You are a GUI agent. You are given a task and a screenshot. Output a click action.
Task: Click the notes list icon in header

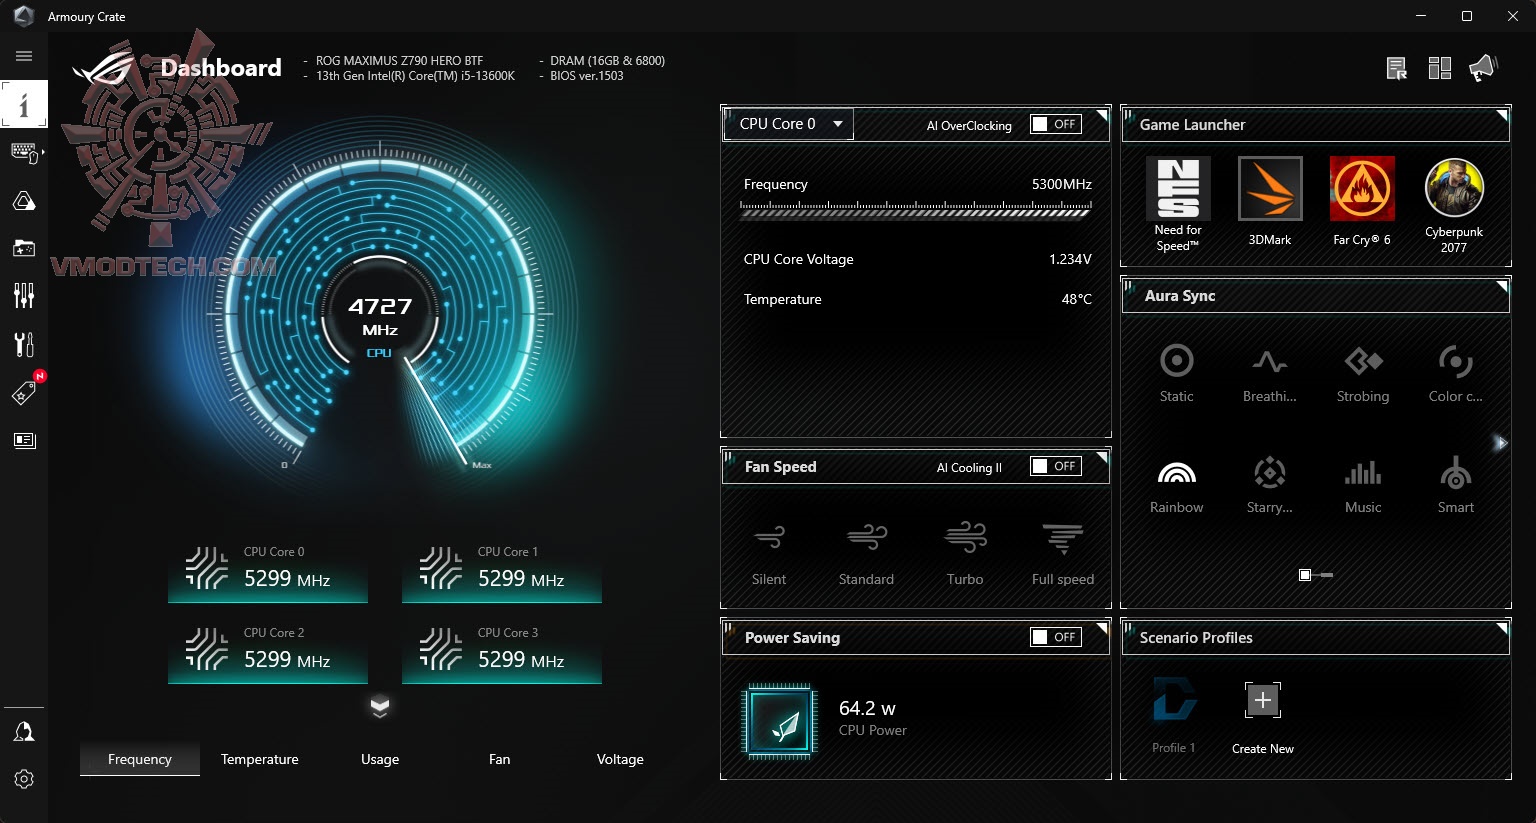(x=1397, y=68)
